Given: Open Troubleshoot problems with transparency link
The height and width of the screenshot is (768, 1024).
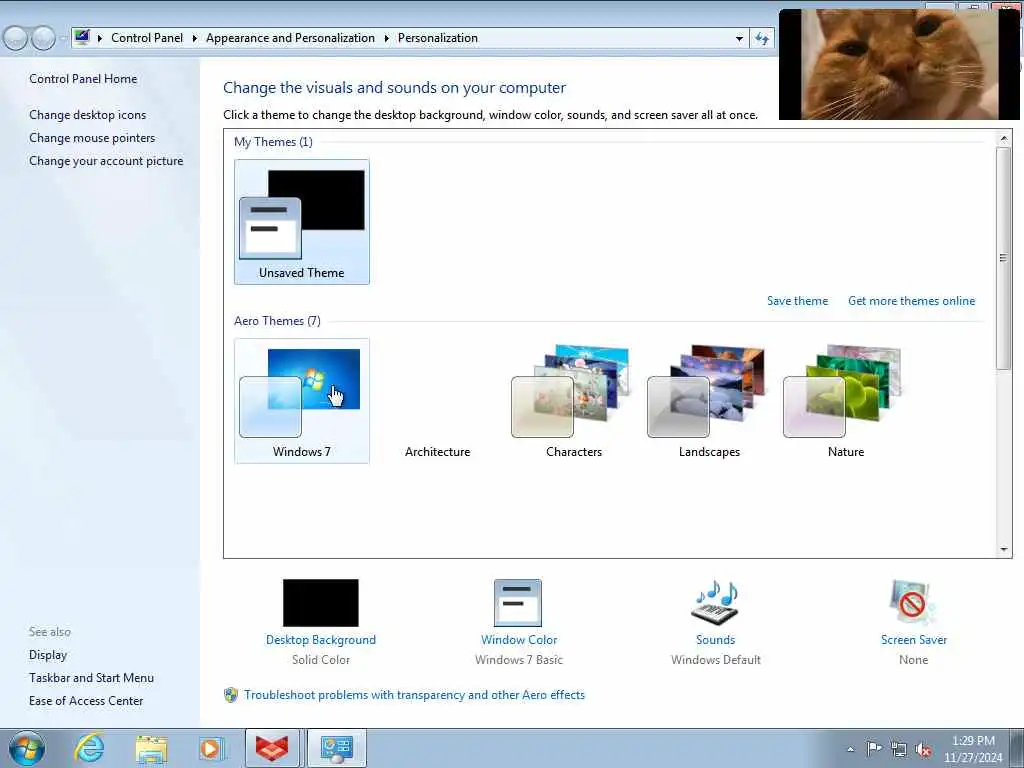Looking at the screenshot, I should 415,695.
